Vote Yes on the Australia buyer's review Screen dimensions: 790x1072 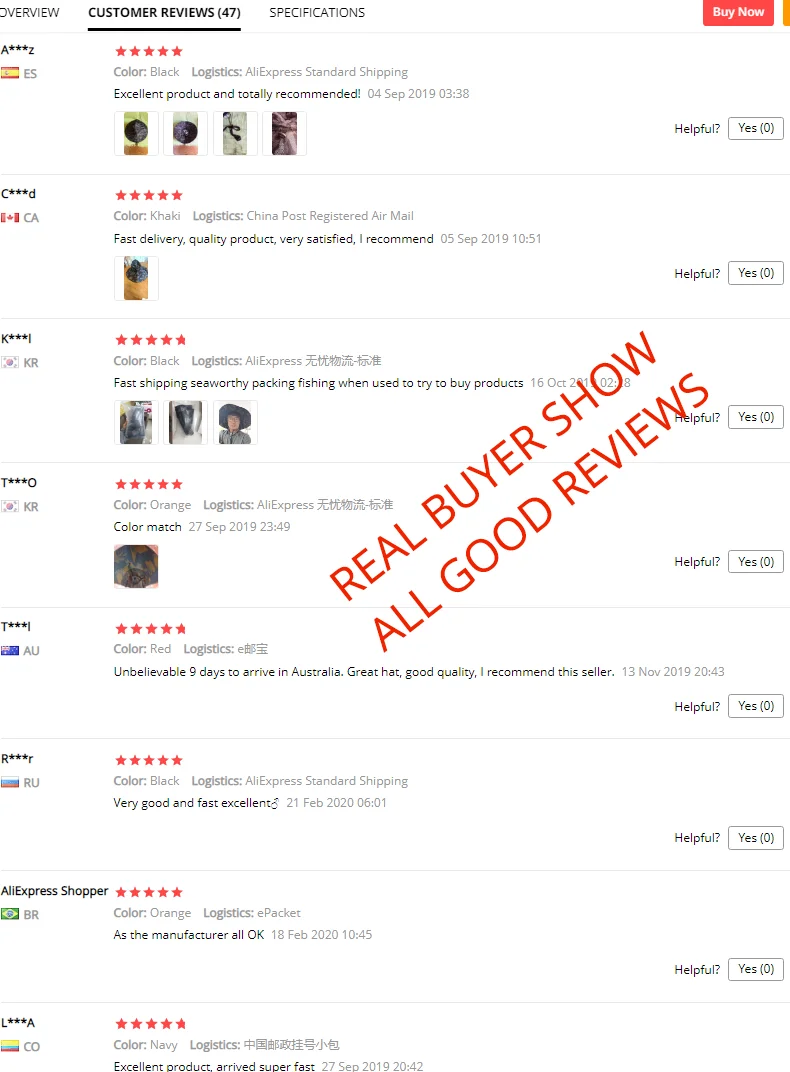coord(756,706)
